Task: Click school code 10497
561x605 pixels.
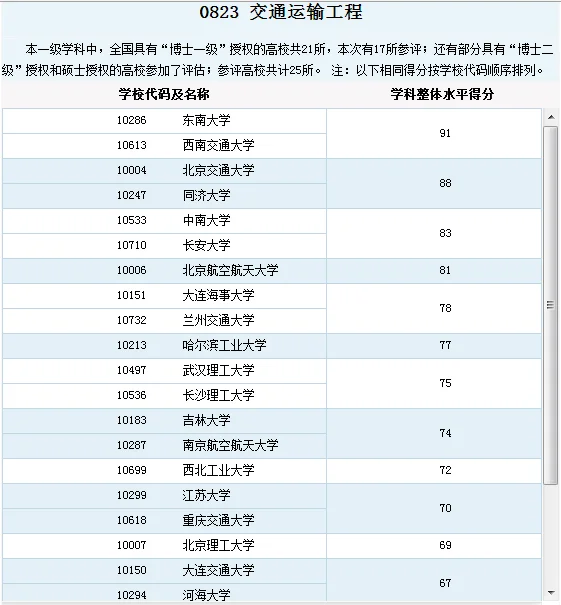Action: (x=132, y=370)
